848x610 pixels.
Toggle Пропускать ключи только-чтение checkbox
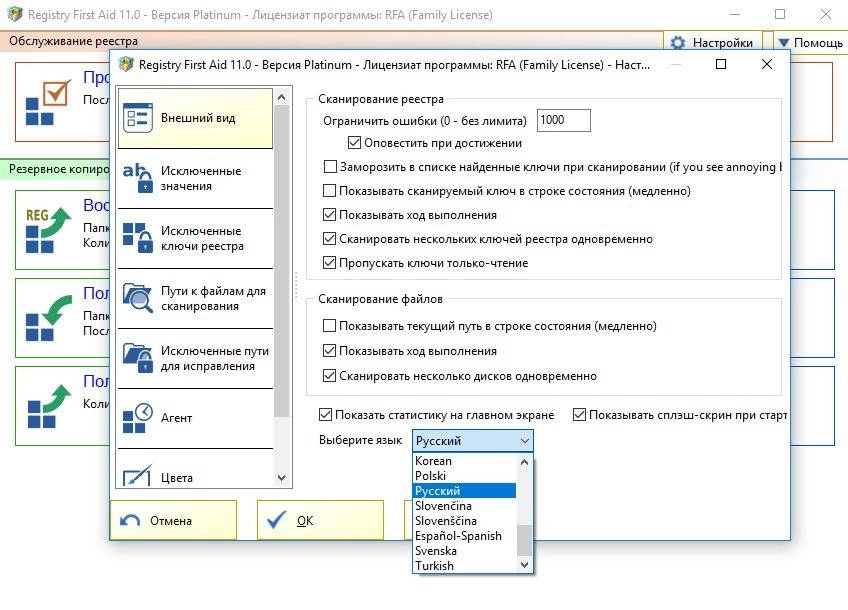click(329, 263)
